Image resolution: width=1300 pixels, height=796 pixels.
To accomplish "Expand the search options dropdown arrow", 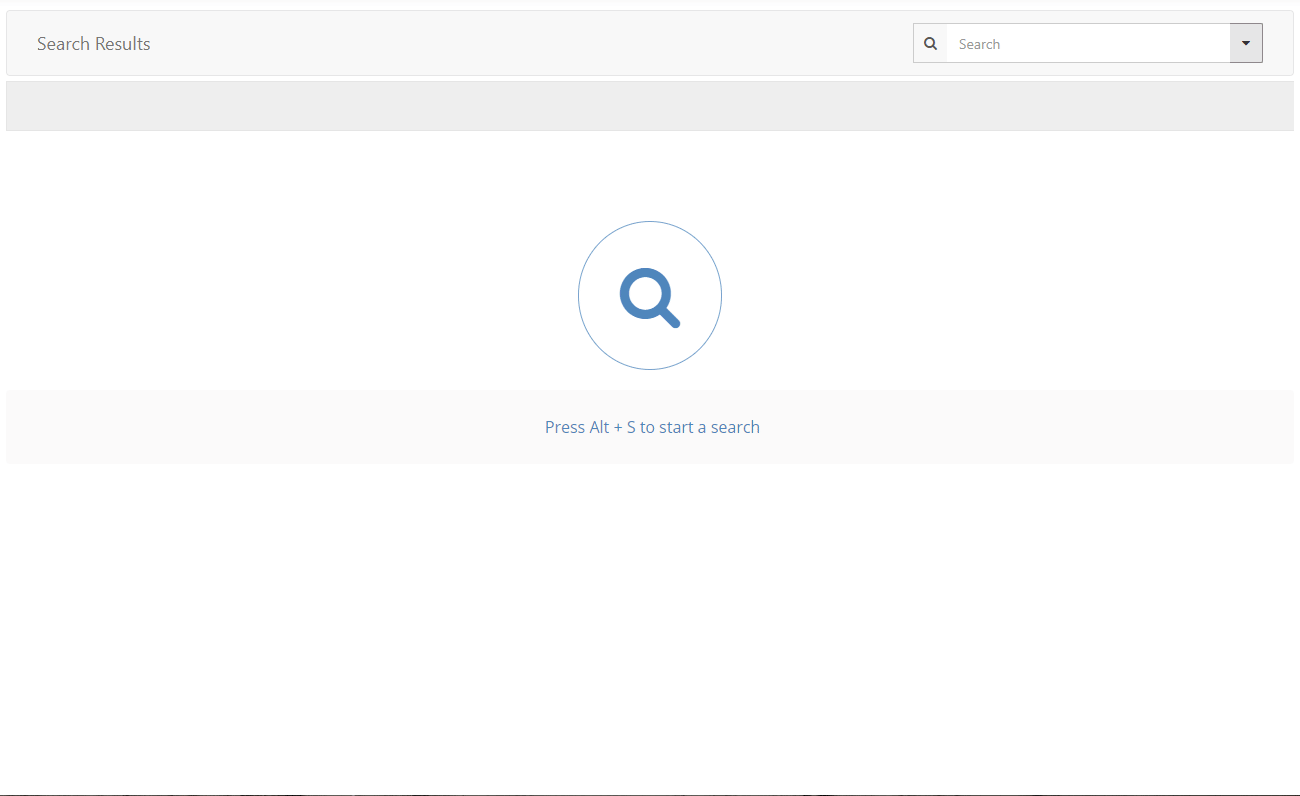I will click(1246, 44).
